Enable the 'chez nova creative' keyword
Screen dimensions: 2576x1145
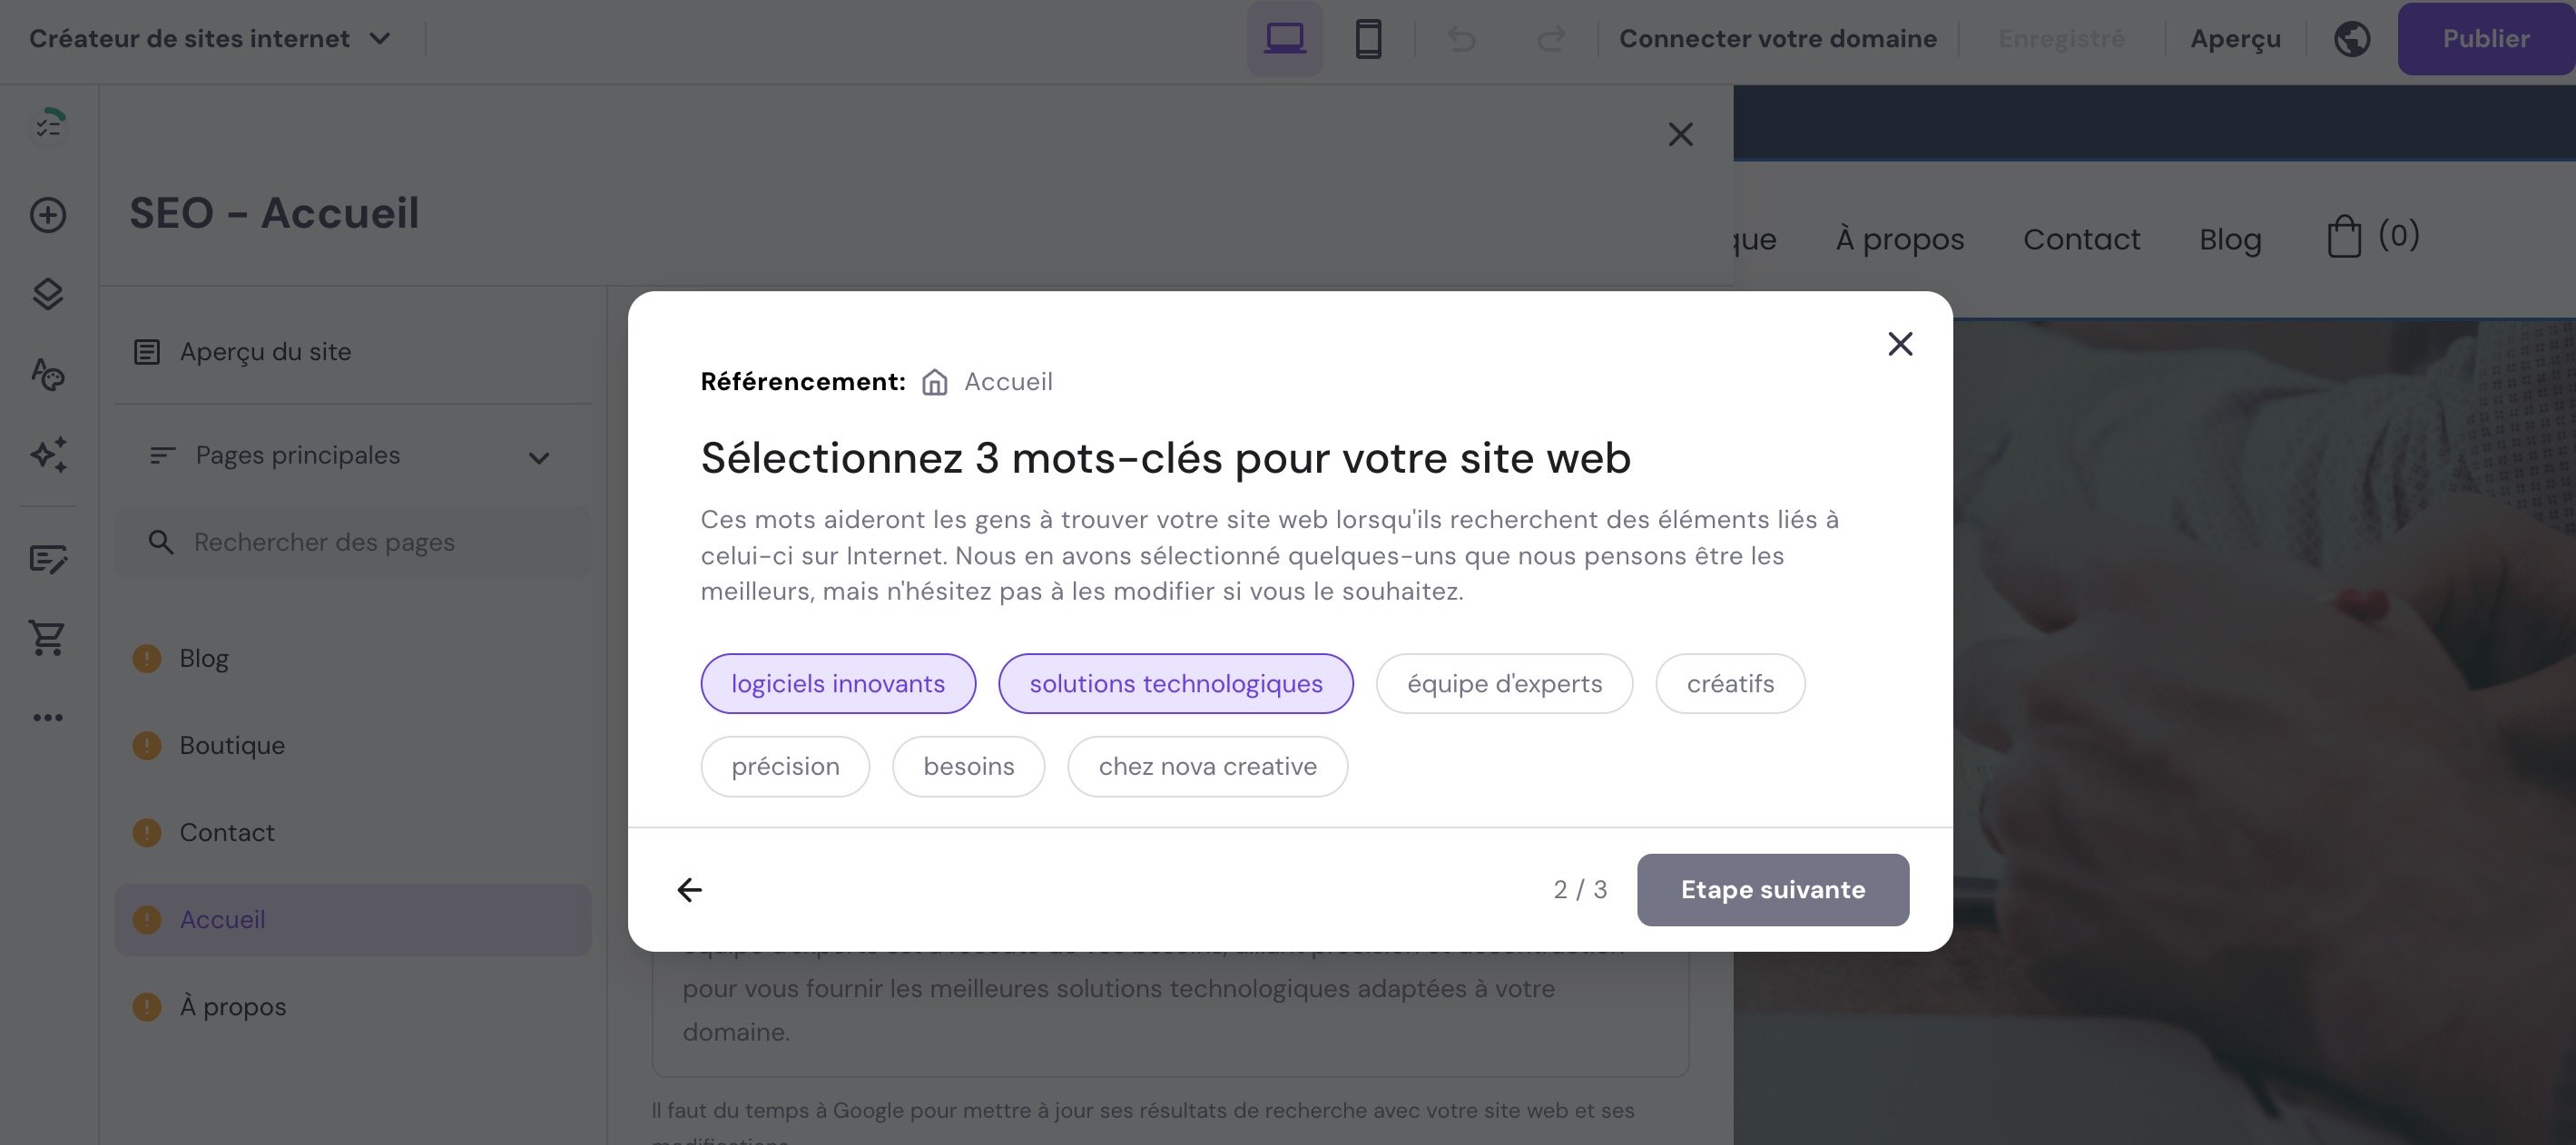pos(1207,766)
